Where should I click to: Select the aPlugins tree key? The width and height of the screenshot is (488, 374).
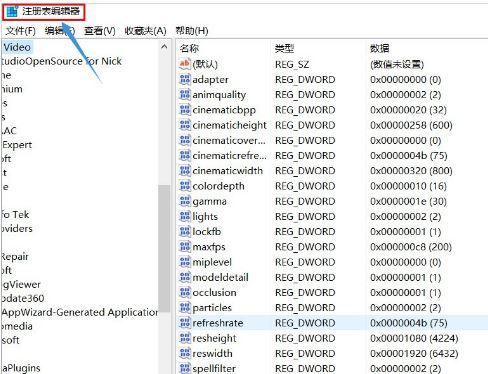coord(21,368)
